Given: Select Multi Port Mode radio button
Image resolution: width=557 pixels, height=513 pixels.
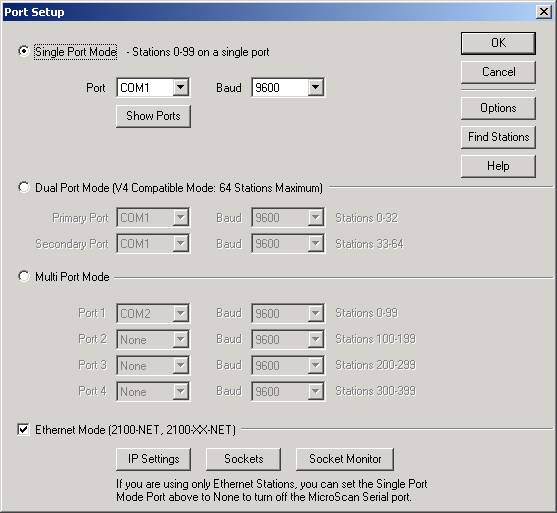Looking at the screenshot, I should click(24, 276).
